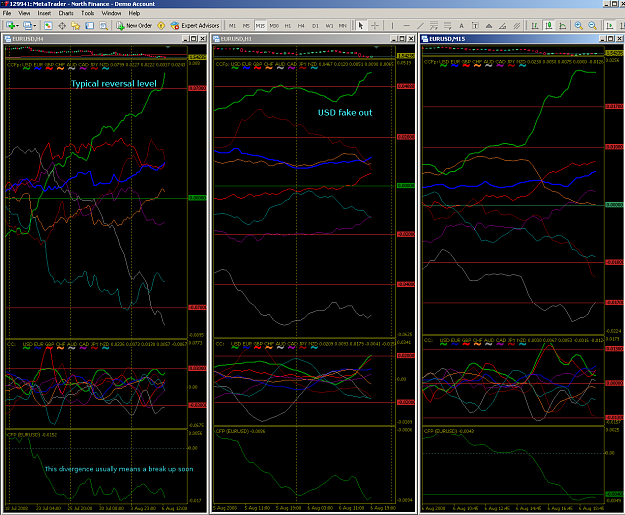Open the Window menu
The image size is (625, 515).
(x=111, y=13)
